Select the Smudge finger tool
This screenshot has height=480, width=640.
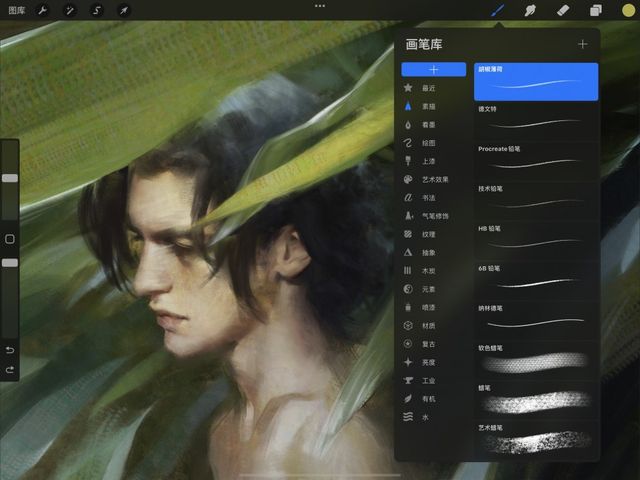click(530, 10)
